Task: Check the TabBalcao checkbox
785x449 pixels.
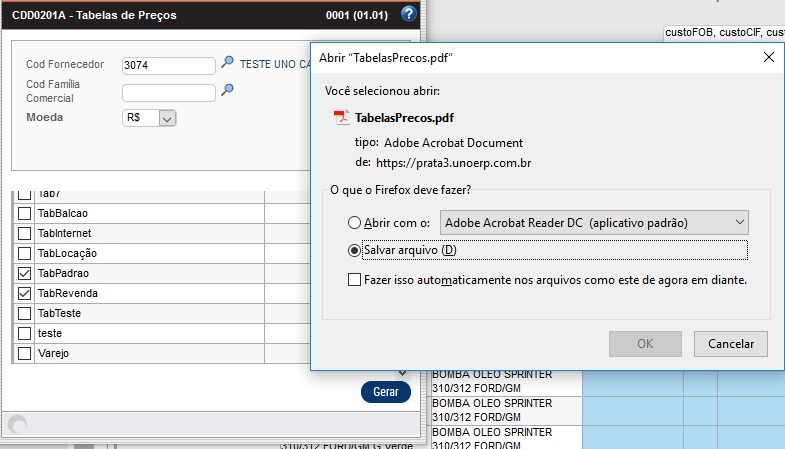Action: pos(25,213)
